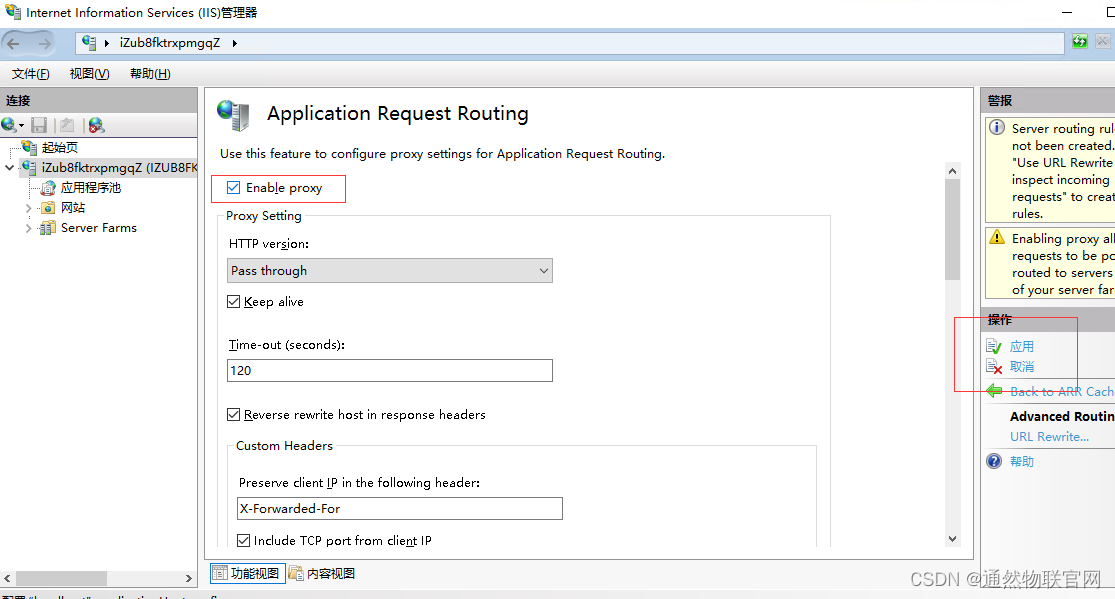Click the Connections pane scroll left arrow

(7, 578)
